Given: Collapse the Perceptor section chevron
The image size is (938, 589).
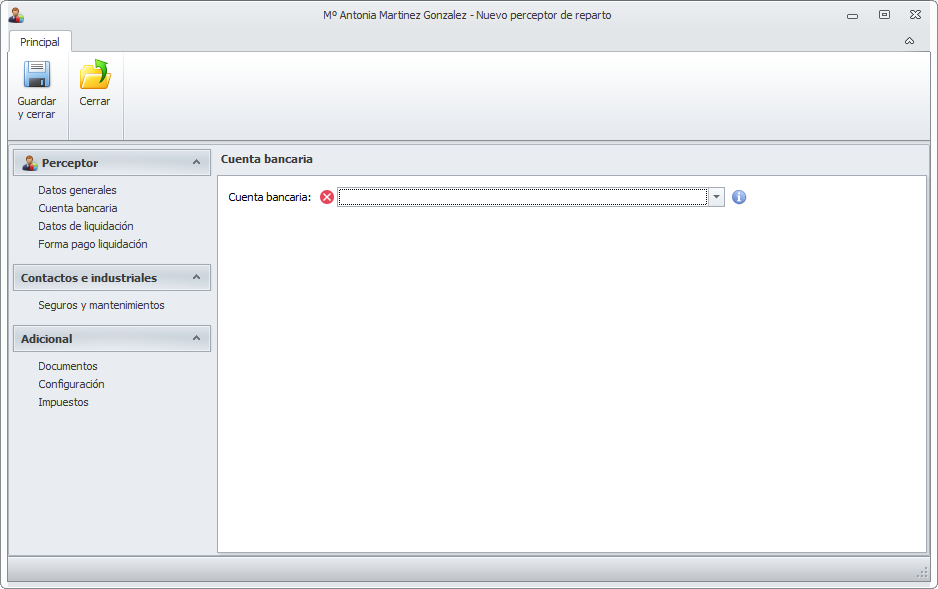Looking at the screenshot, I should click(196, 162).
